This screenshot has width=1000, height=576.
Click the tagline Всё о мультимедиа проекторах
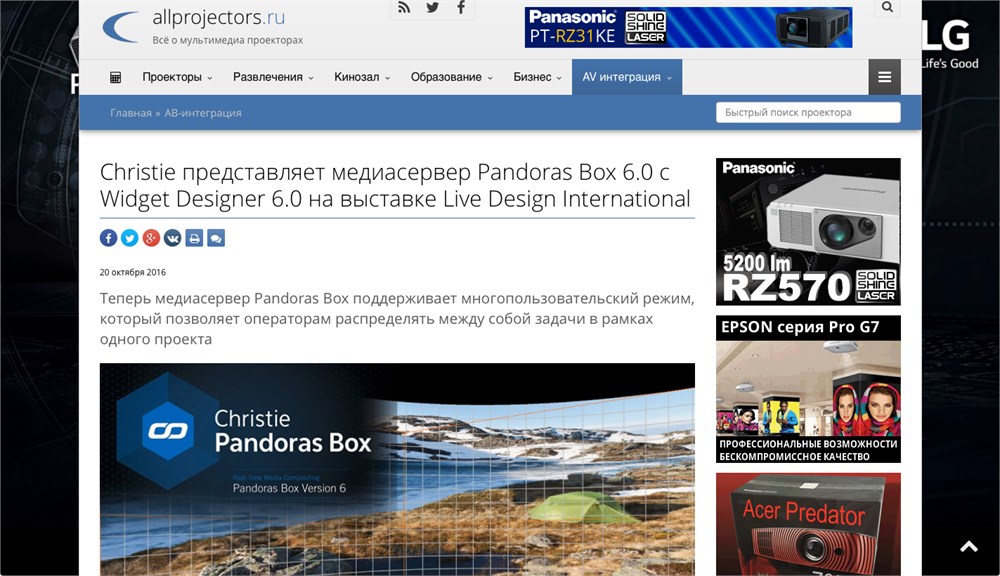pyautogui.click(x=228, y=40)
